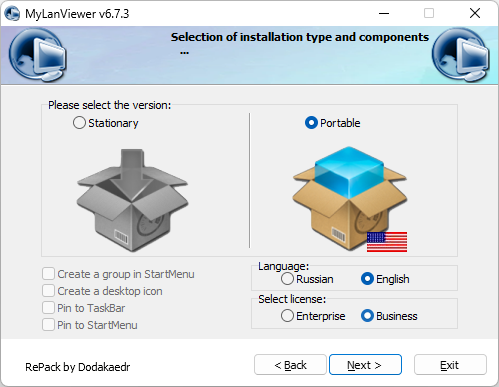Click the 'Please select the version:' label
The width and height of the screenshot is (499, 387).
click(109, 105)
